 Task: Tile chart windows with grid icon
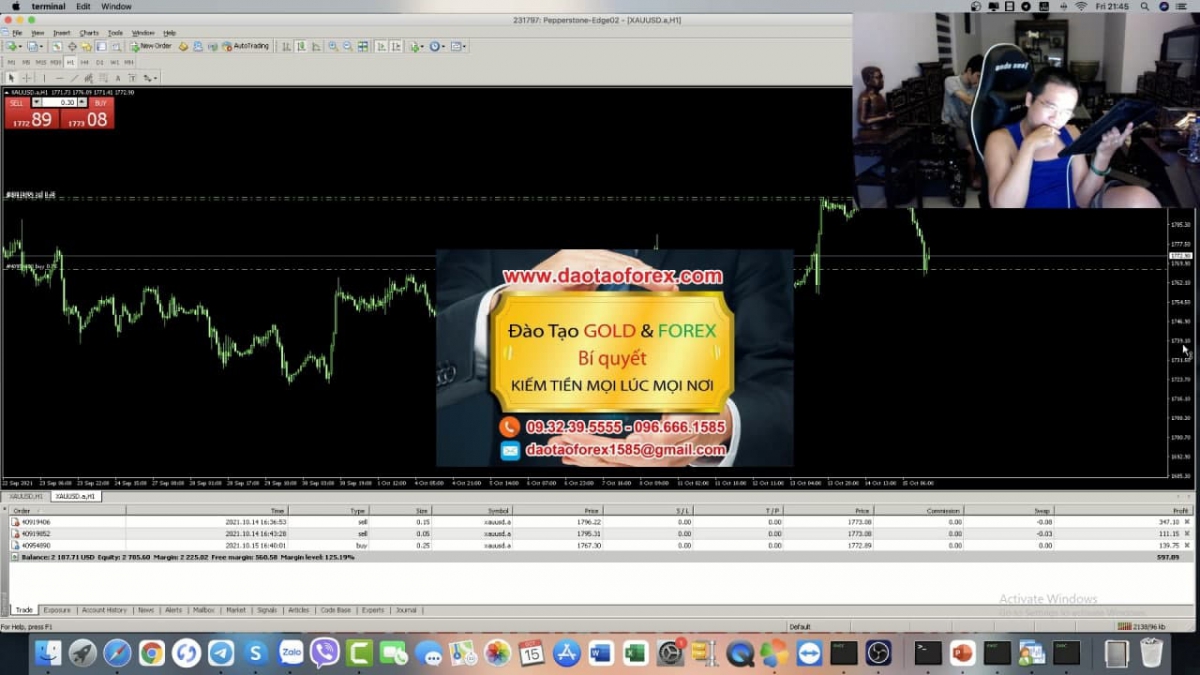pyautogui.click(x=363, y=46)
